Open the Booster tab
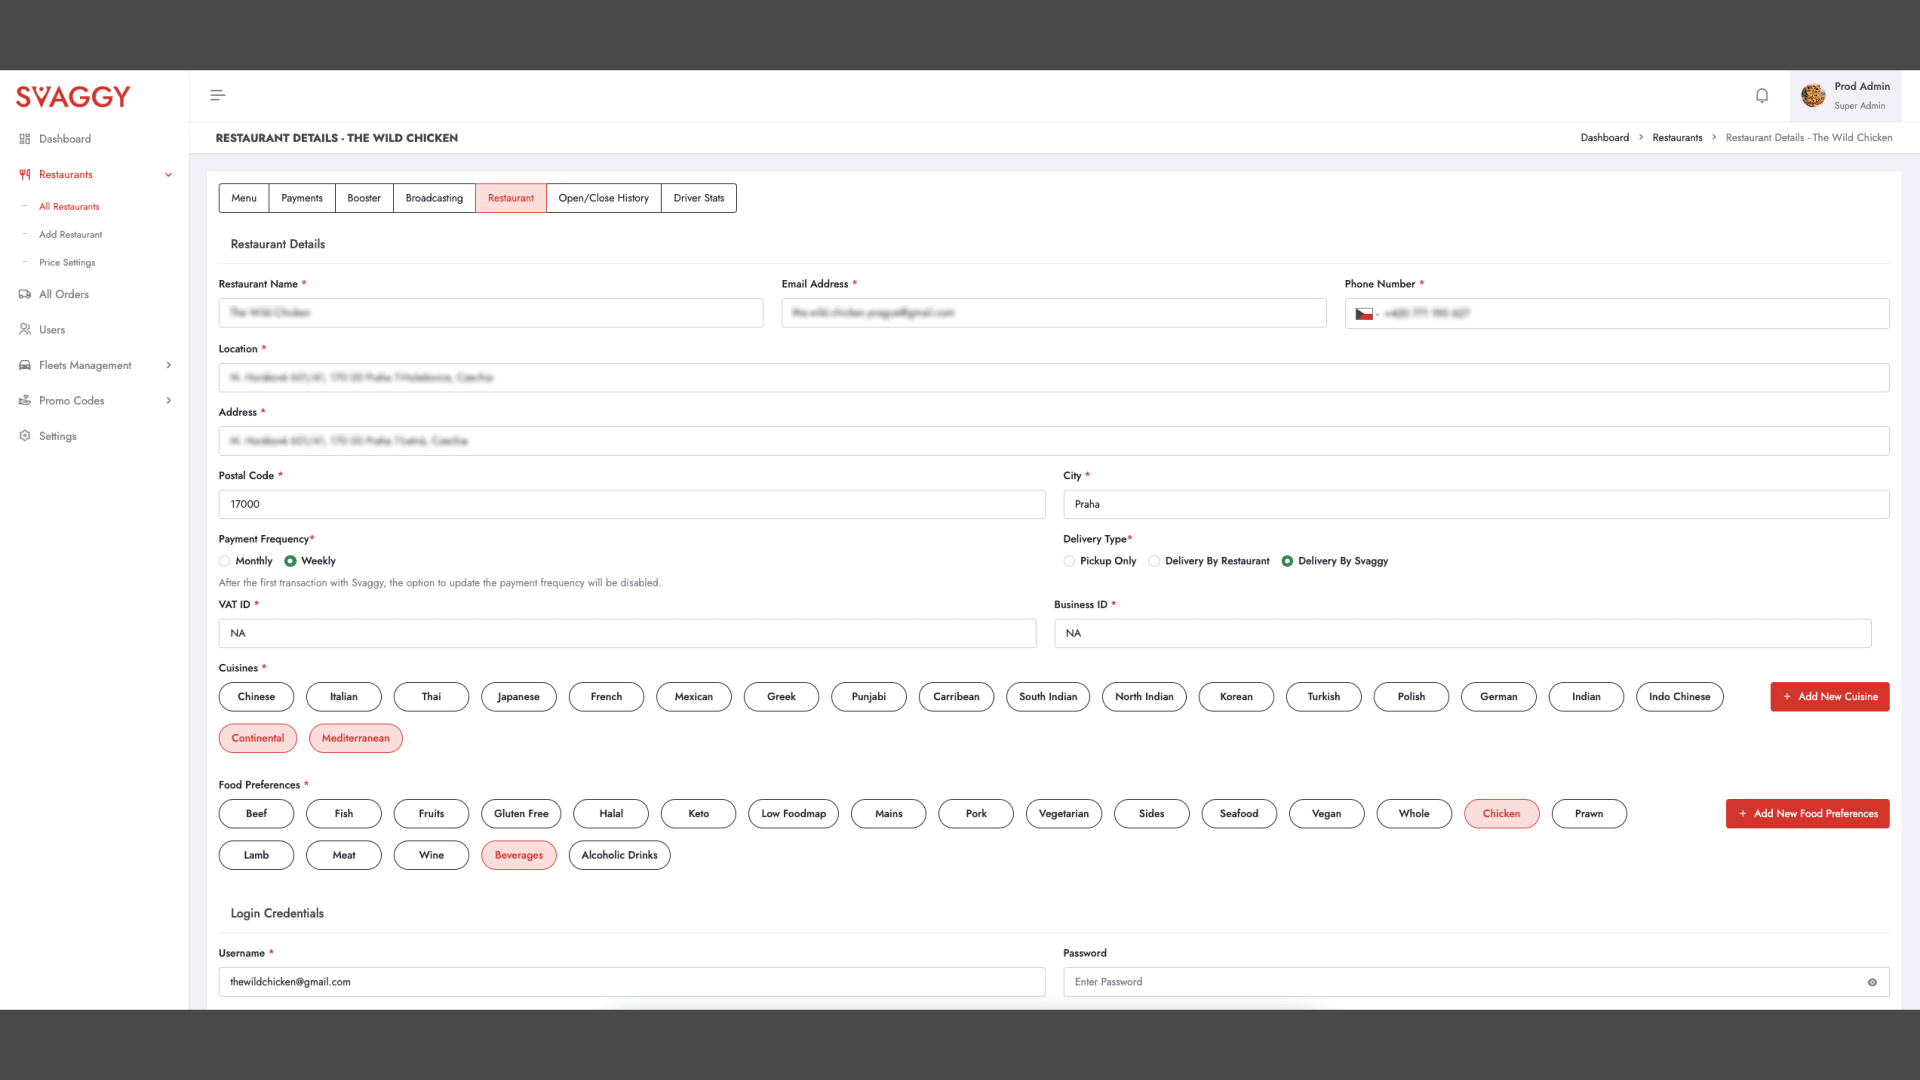This screenshot has height=1080, width=1920. pyautogui.click(x=364, y=198)
